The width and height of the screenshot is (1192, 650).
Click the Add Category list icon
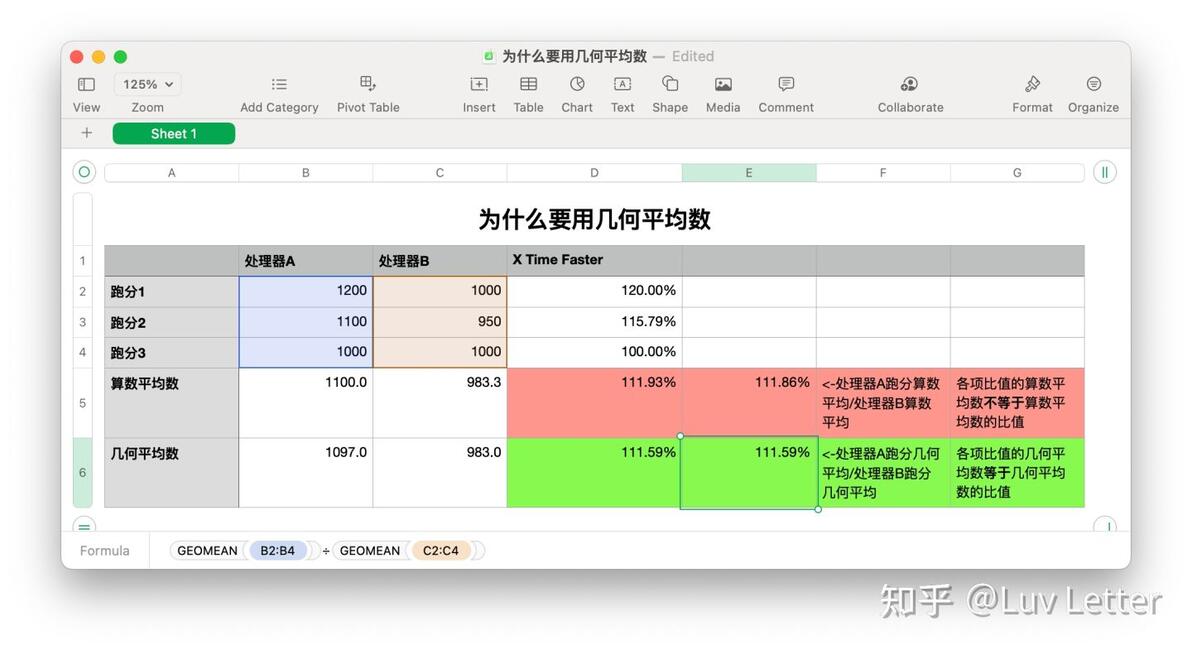coord(279,84)
